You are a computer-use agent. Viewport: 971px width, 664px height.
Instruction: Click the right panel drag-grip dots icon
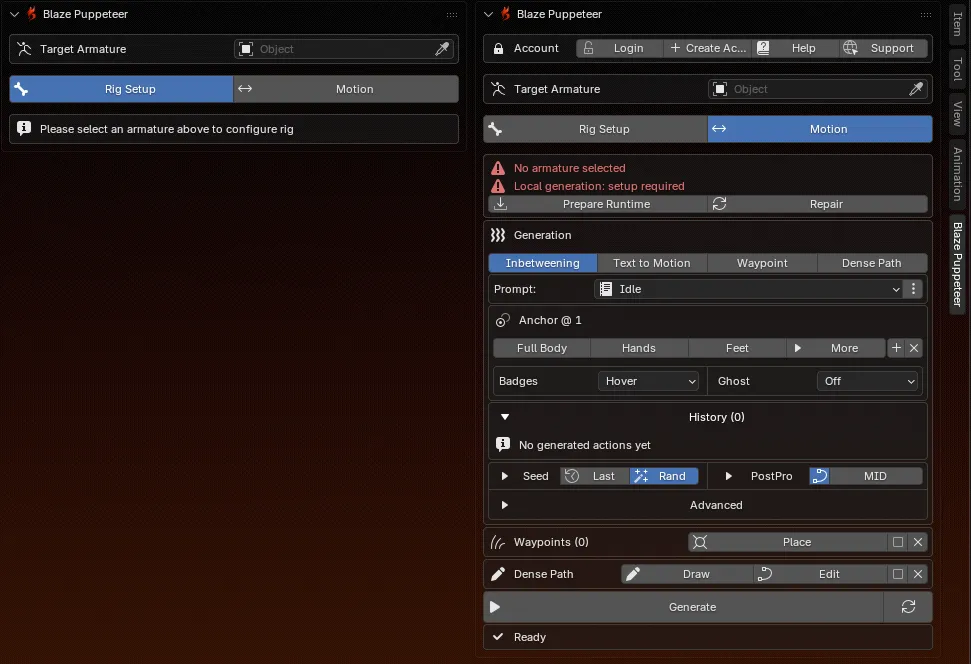point(926,14)
